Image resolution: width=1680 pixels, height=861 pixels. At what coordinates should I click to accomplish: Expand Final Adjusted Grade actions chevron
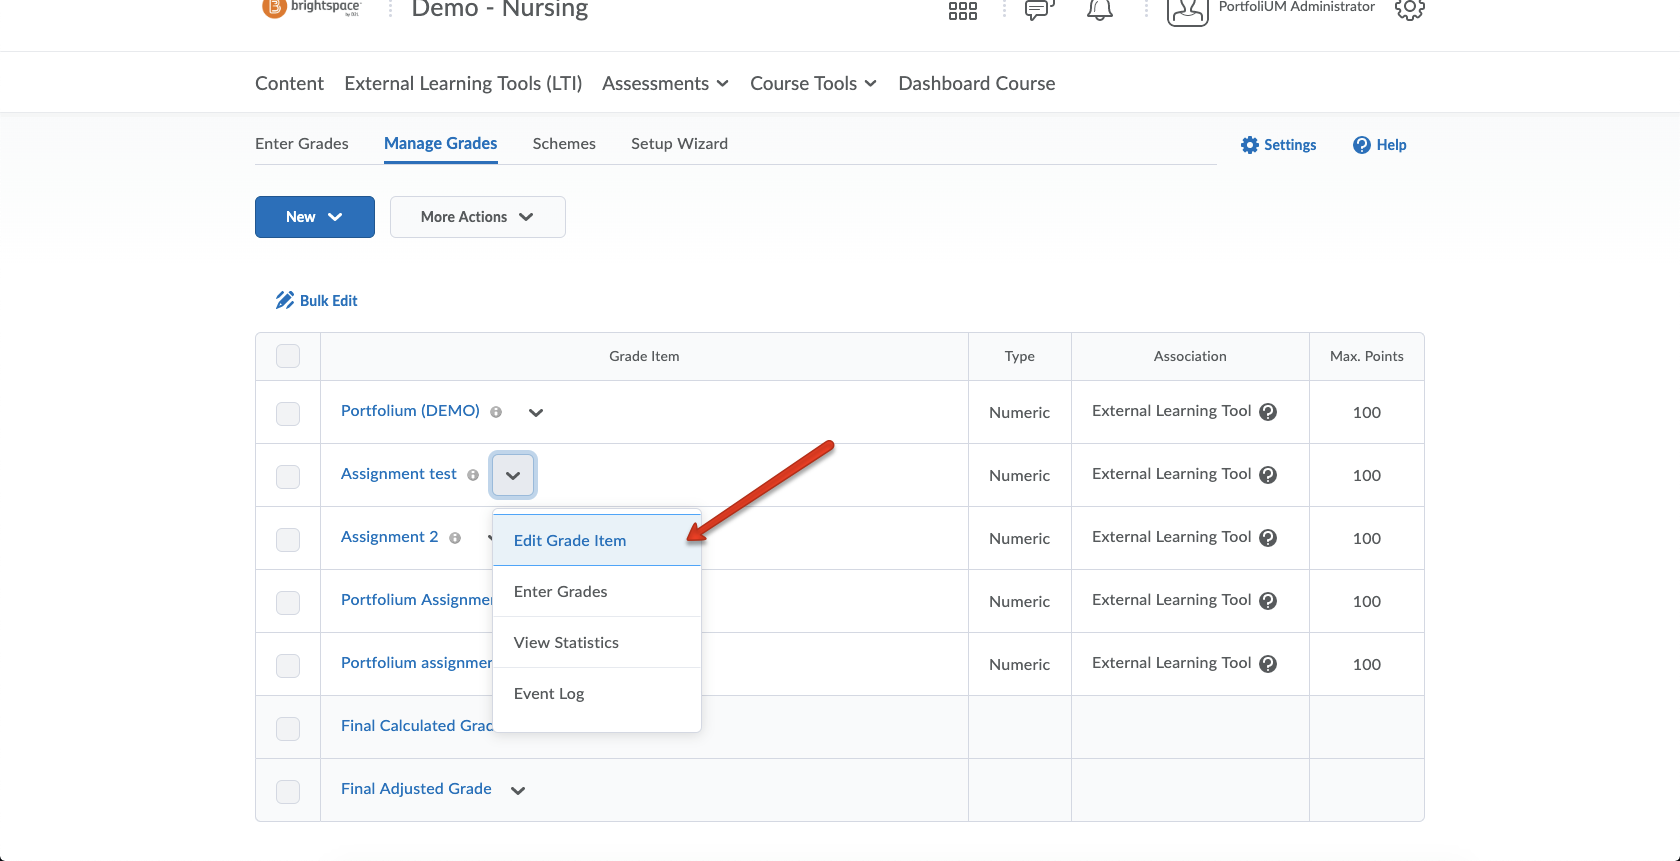[x=518, y=790]
